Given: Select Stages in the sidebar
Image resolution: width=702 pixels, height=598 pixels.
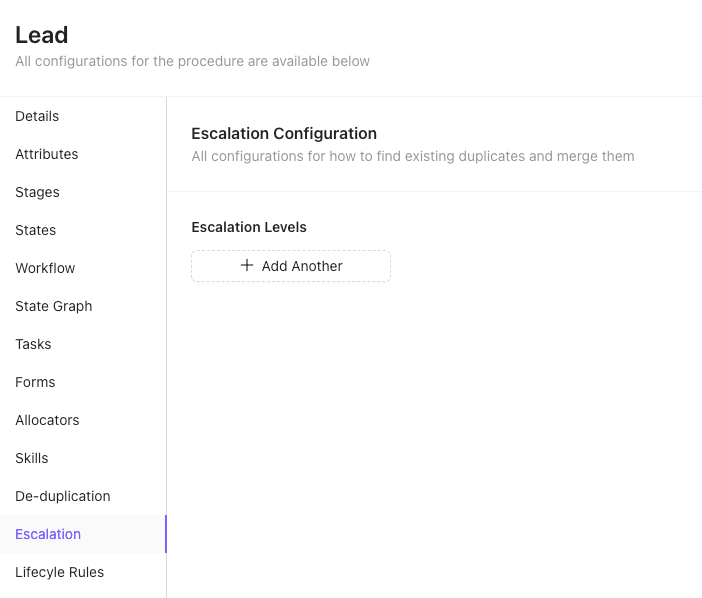Looking at the screenshot, I should 83,192.
